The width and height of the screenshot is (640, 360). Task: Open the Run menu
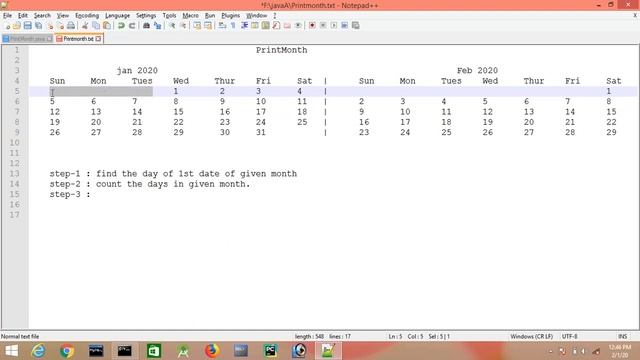pyautogui.click(x=210, y=16)
